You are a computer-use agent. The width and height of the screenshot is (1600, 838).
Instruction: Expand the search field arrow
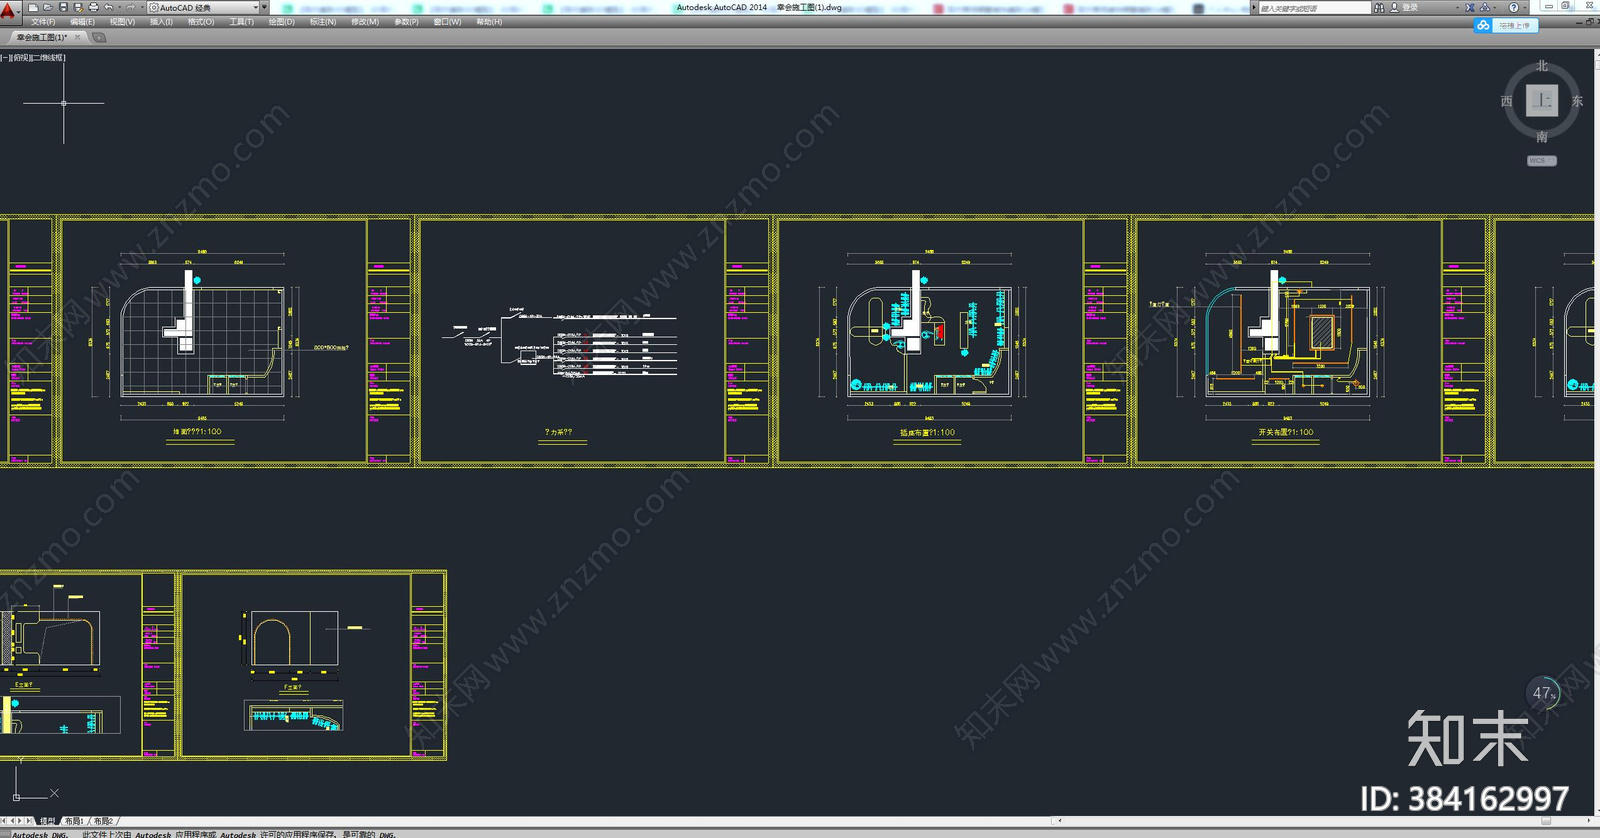1254,7
